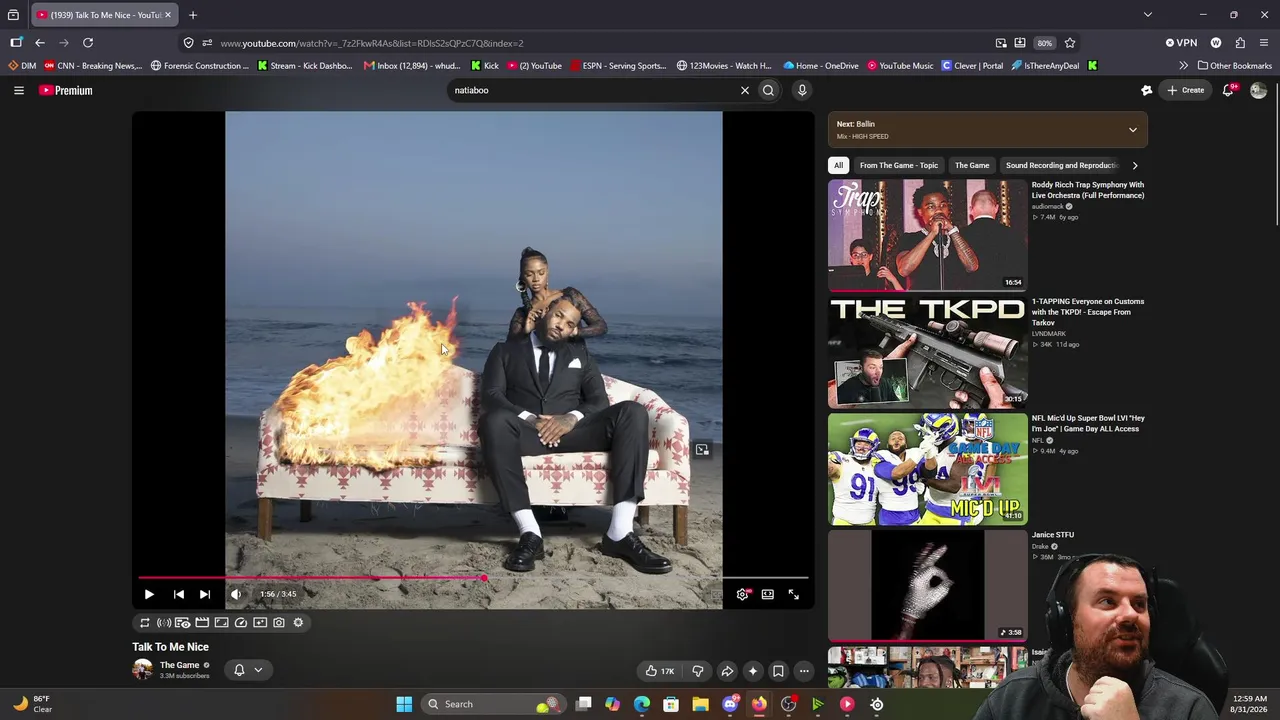Play the paused video

pyautogui.click(x=149, y=594)
